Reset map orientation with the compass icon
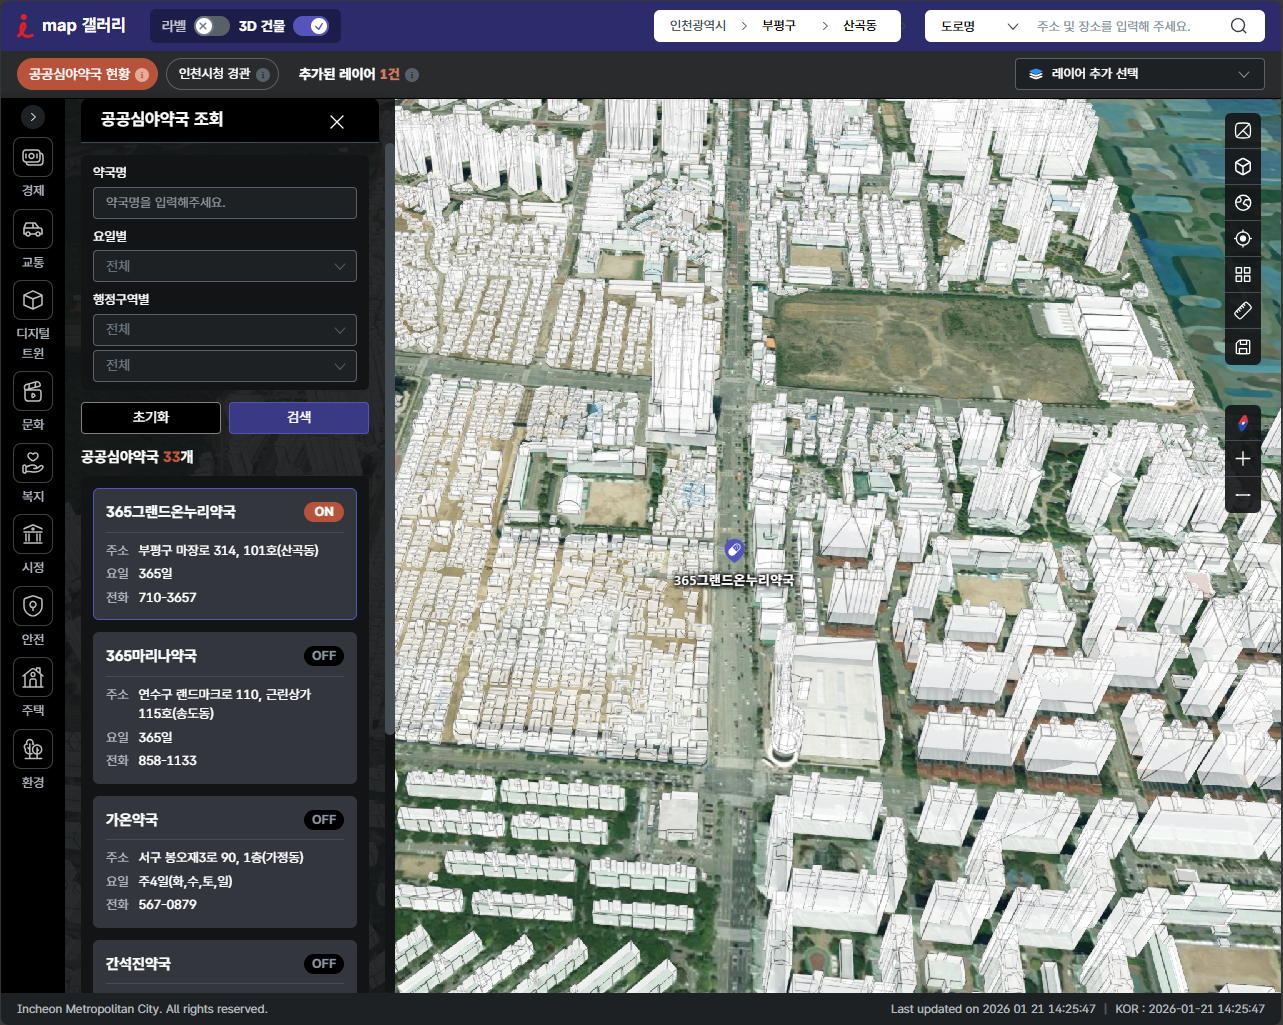 pos(1243,423)
